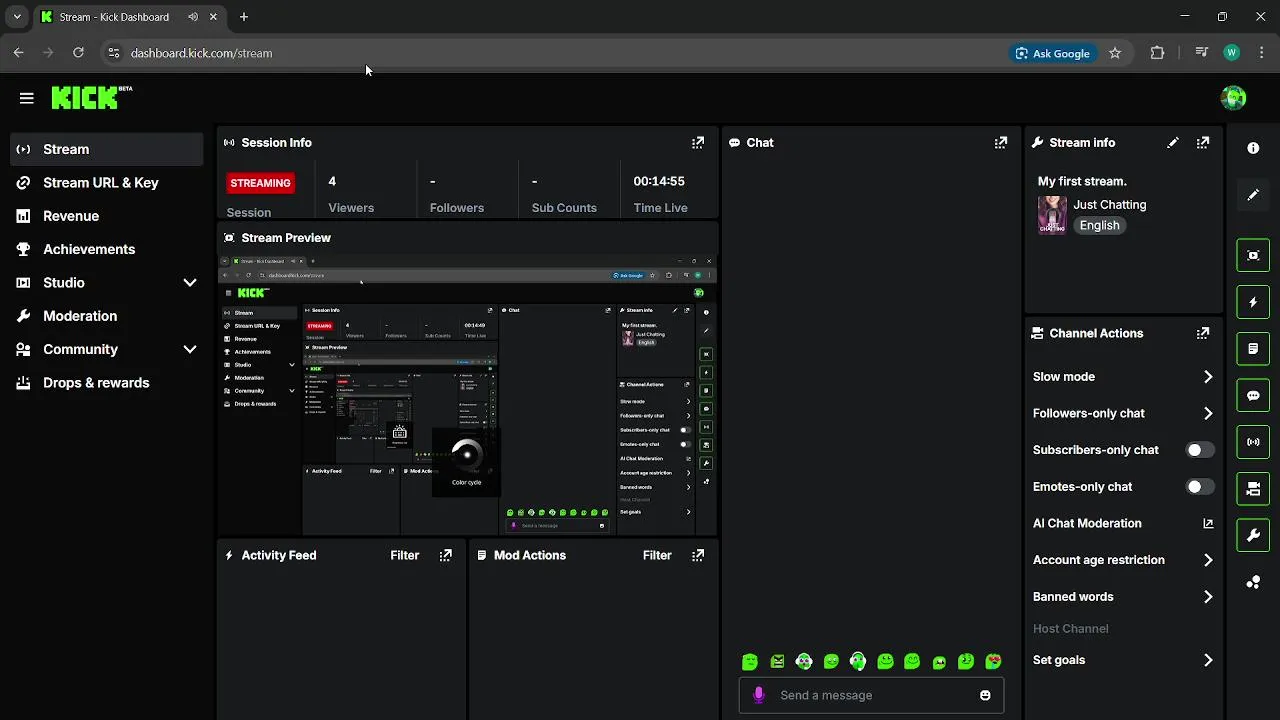Mute tab via speaker icon on tab

tap(193, 17)
